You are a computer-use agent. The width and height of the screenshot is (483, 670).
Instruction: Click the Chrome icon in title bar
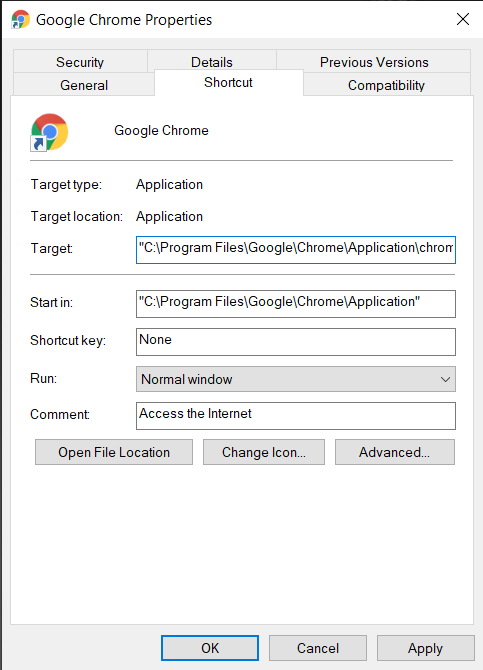[x=21, y=20]
